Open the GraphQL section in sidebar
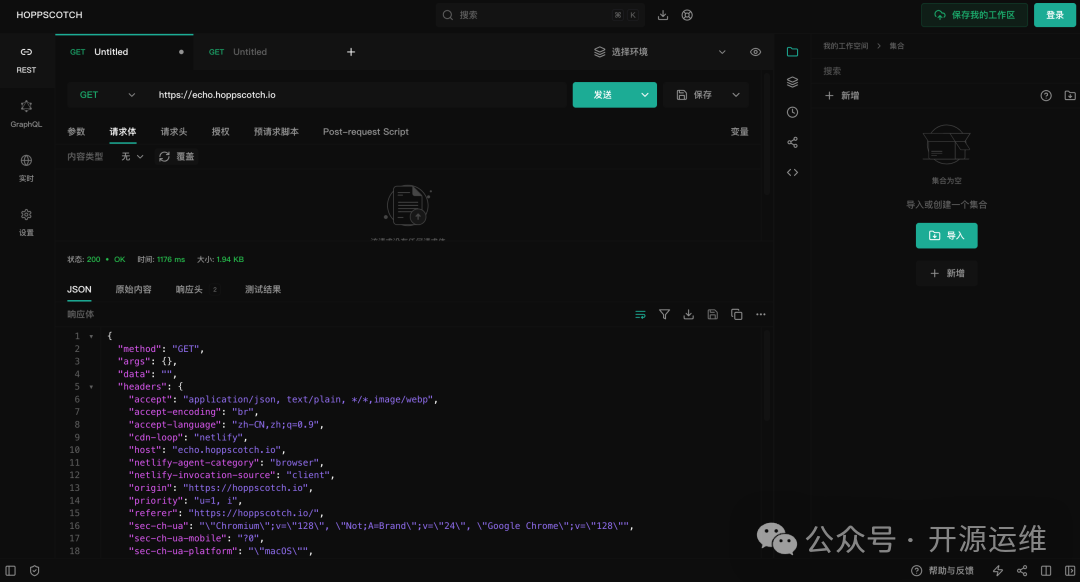Screen dimensions: 1080x582 pyautogui.click(x=26, y=113)
